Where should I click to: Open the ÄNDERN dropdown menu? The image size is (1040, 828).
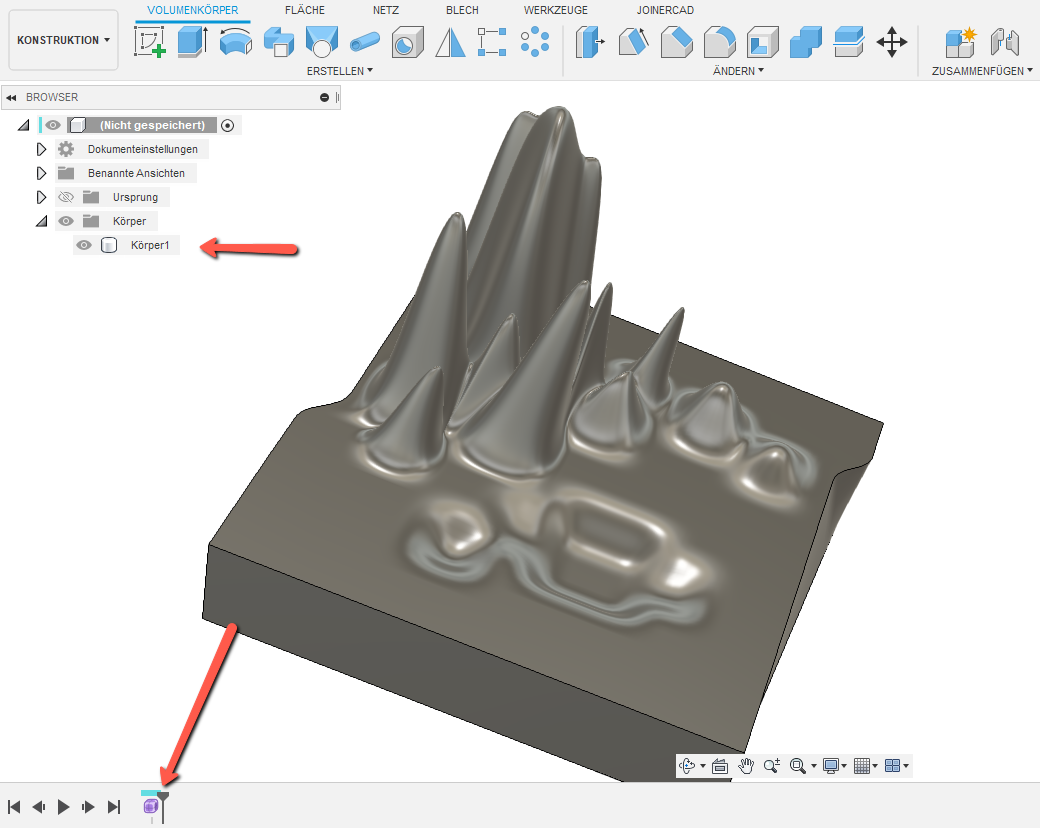tap(738, 71)
